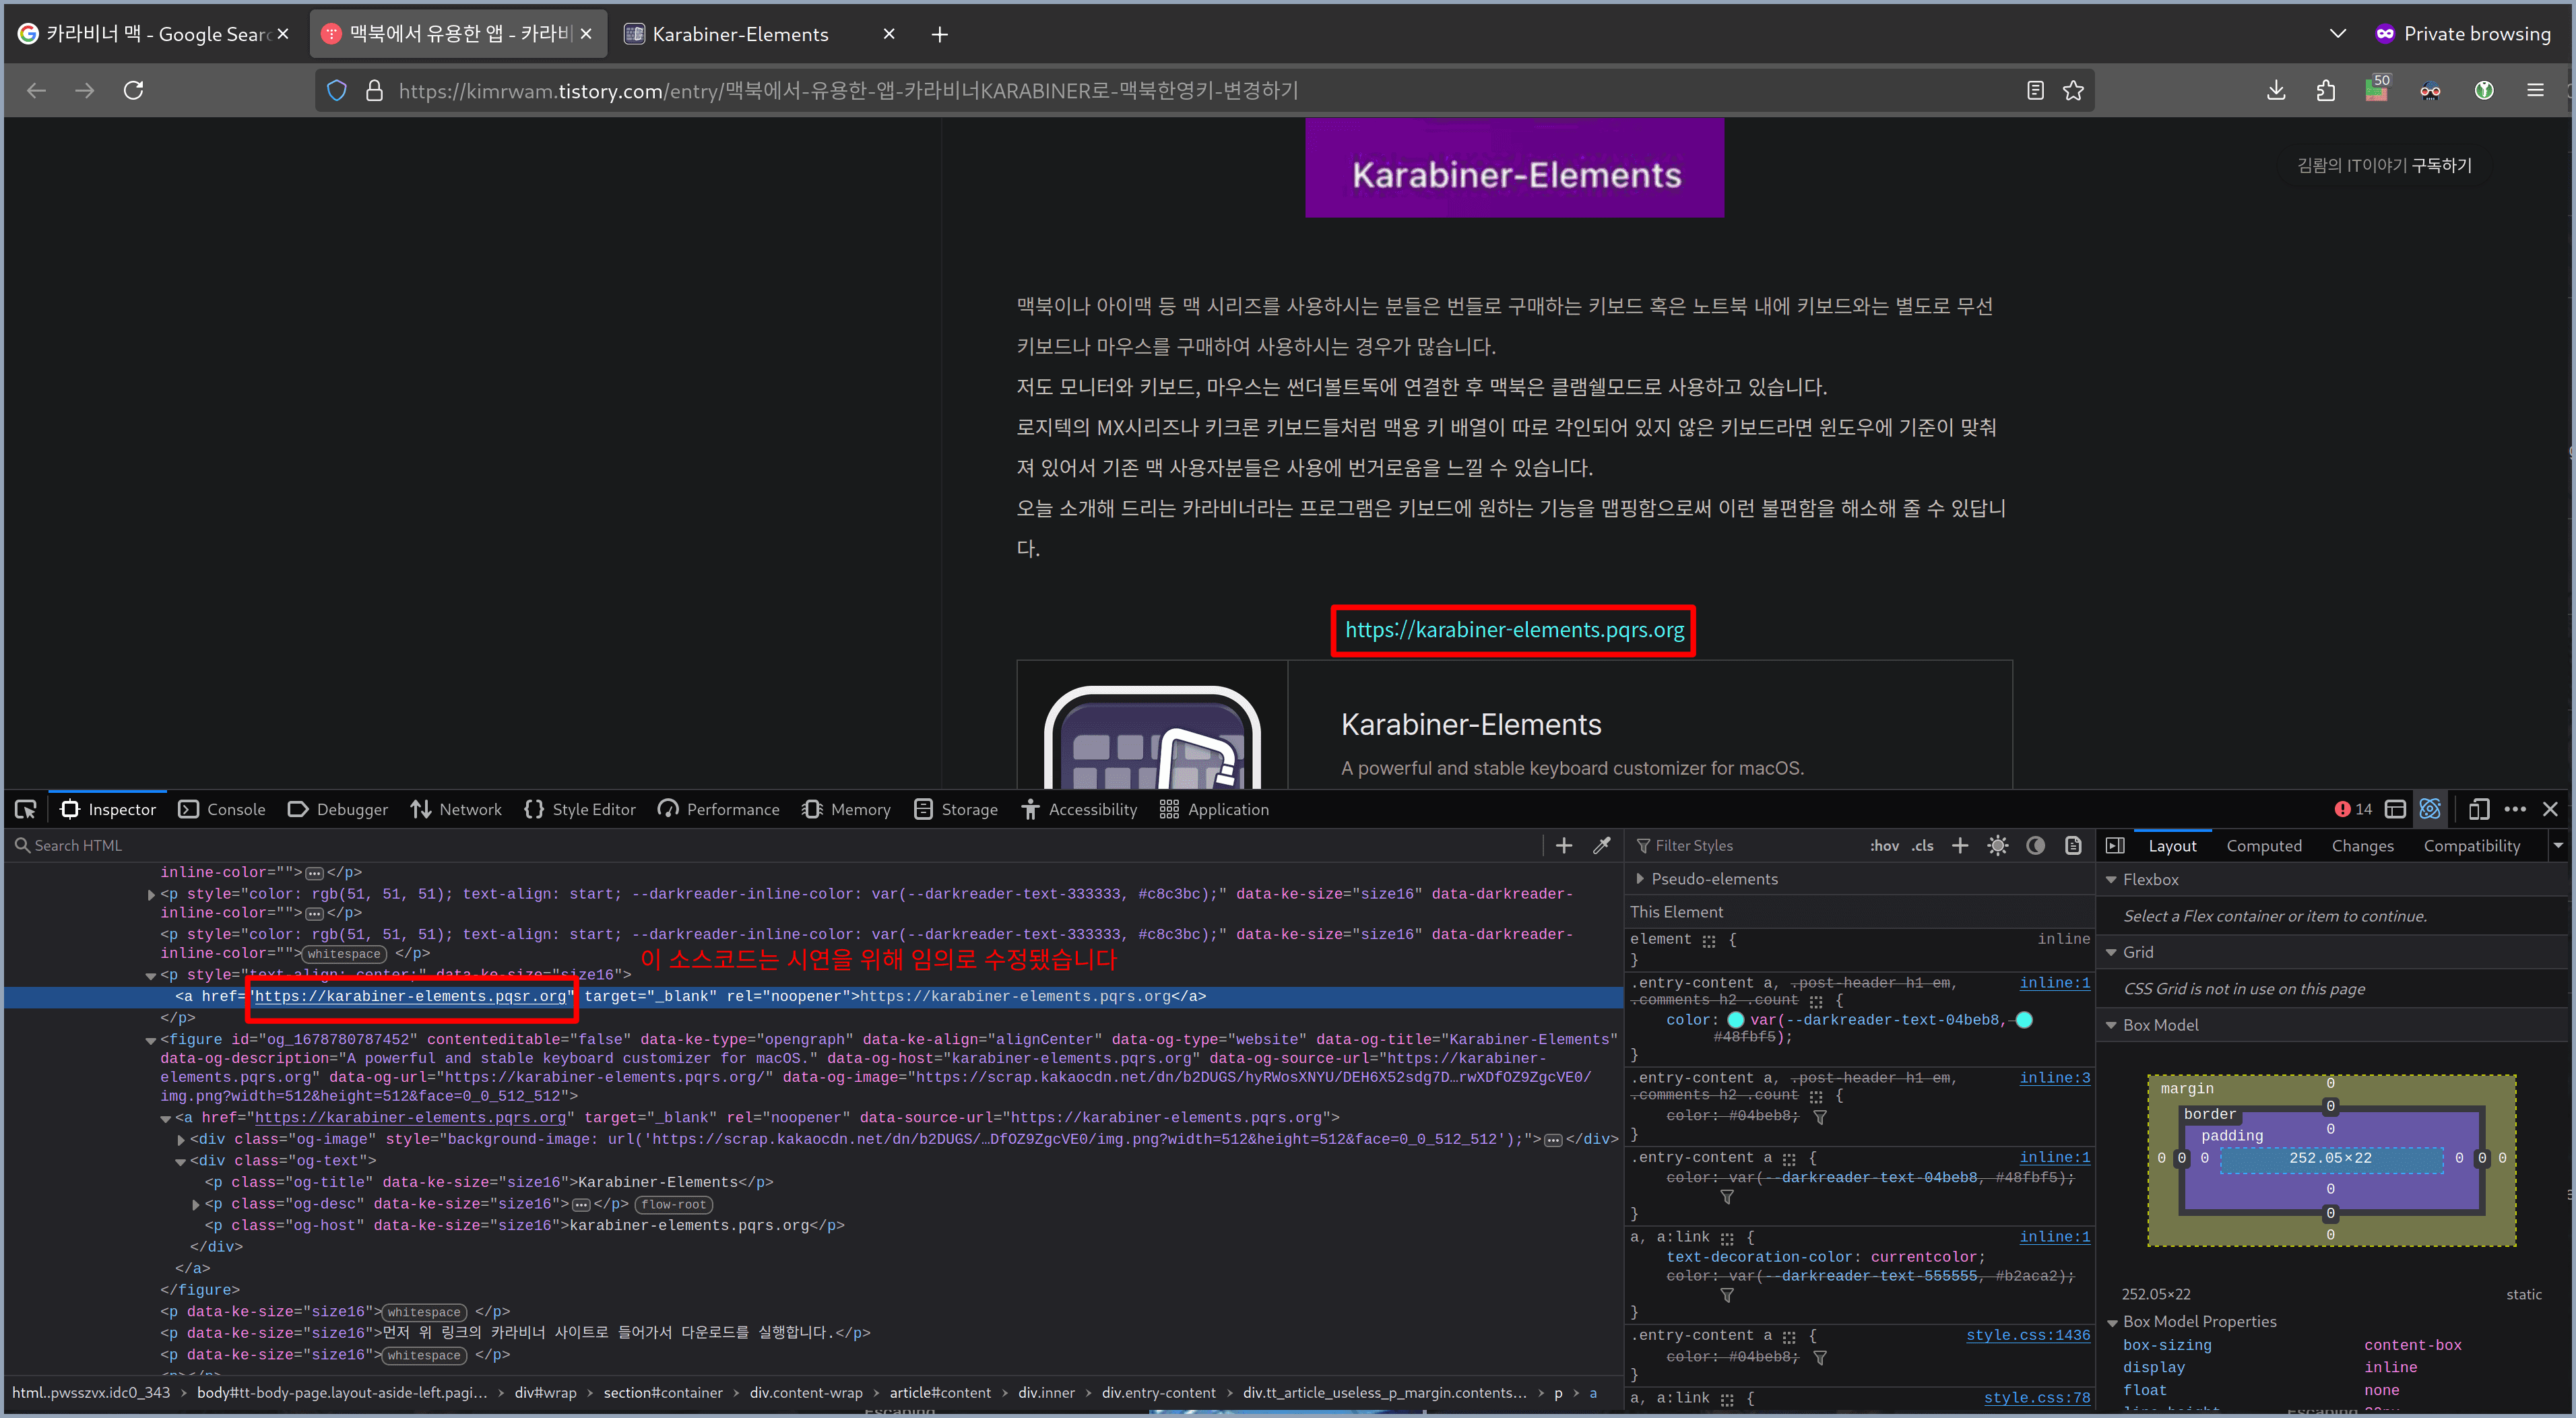Go back to previous page
Viewport: 2576px width, 1418px height.
click(37, 90)
